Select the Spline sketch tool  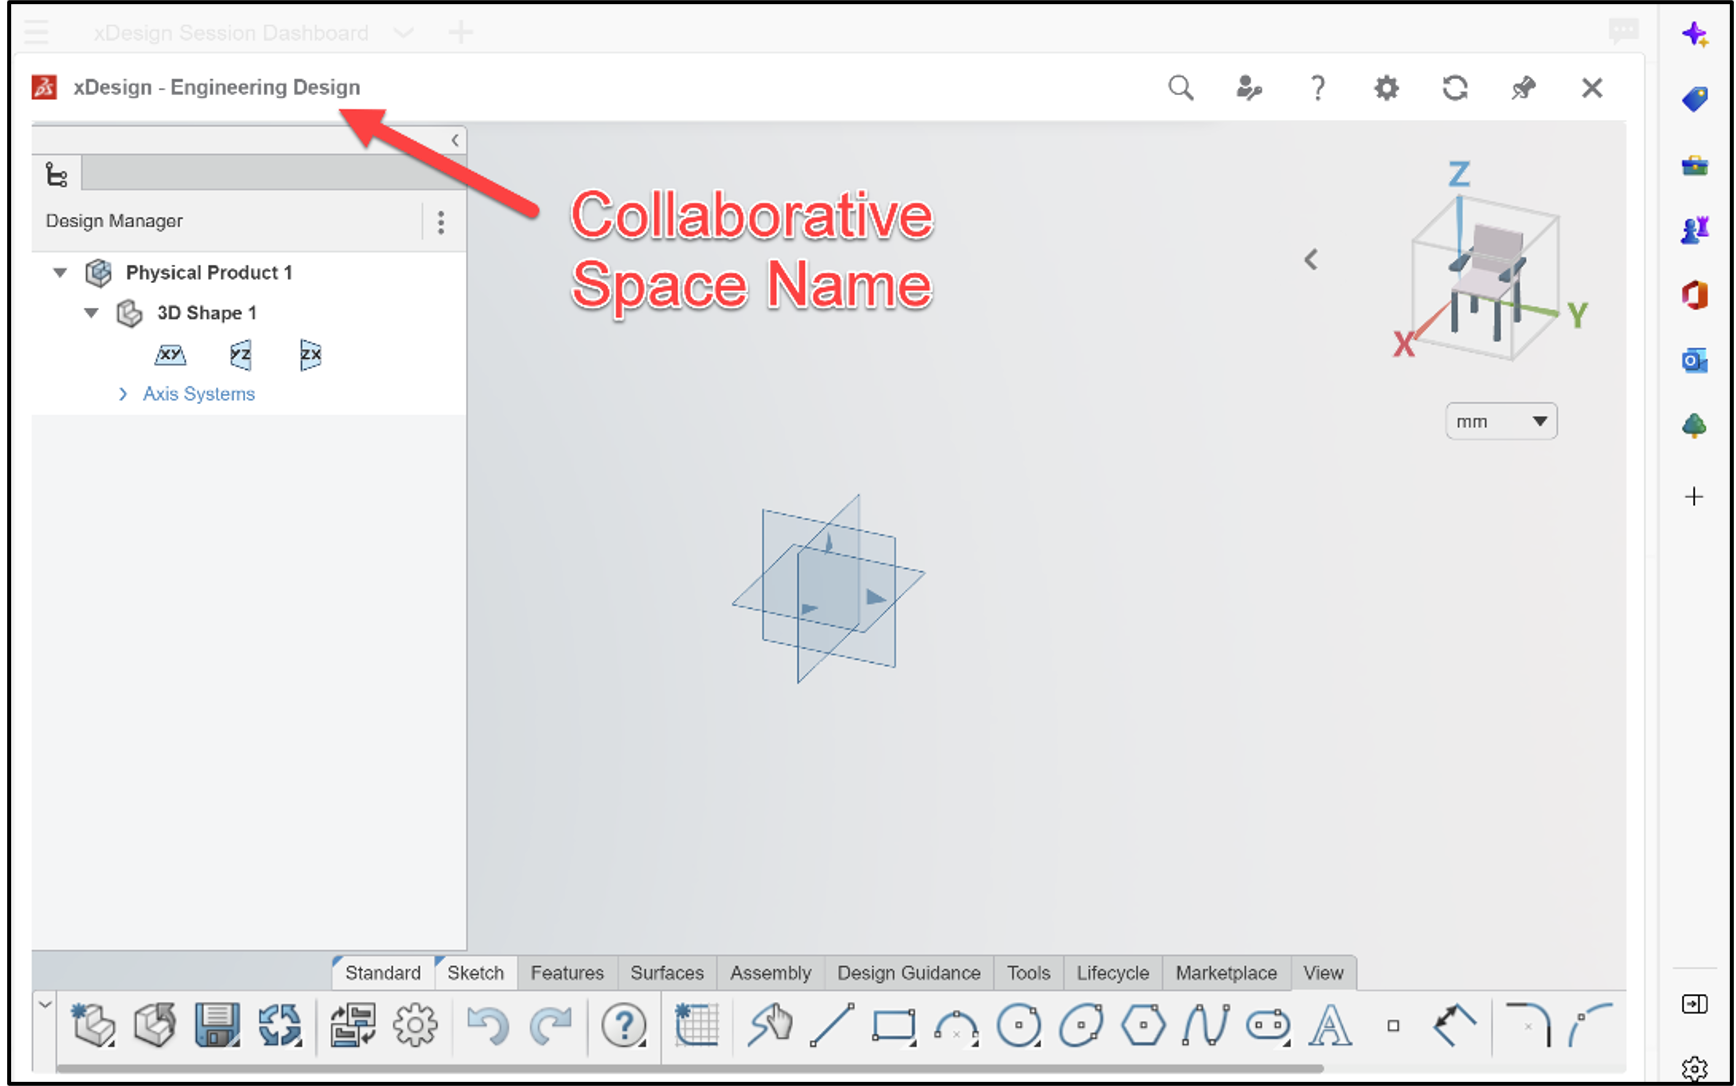tap(1207, 1025)
